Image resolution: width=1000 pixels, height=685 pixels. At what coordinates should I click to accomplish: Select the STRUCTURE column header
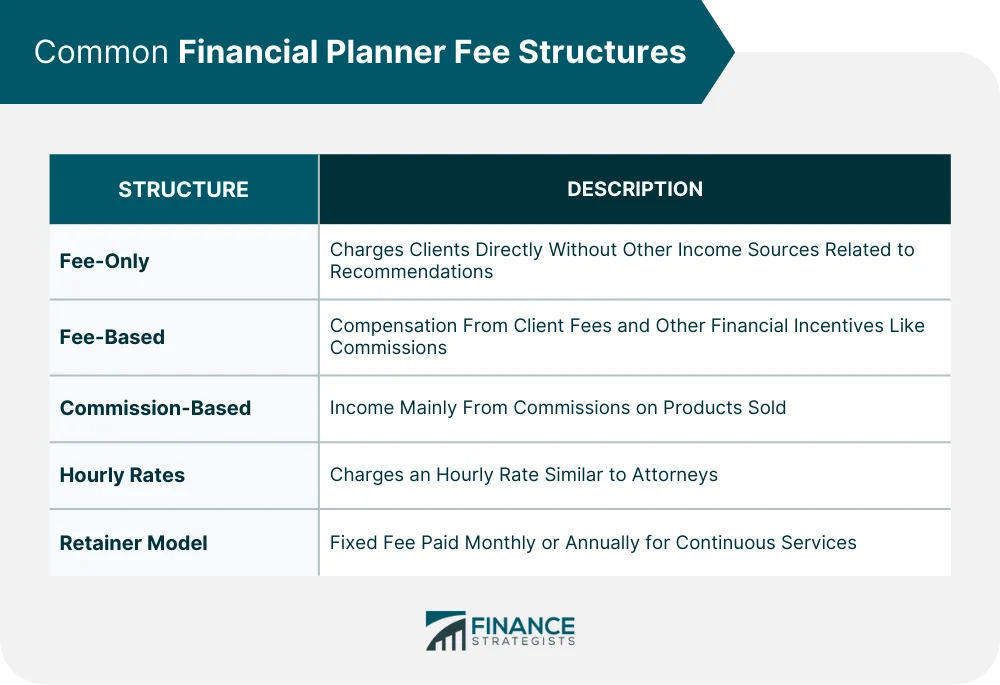184,189
